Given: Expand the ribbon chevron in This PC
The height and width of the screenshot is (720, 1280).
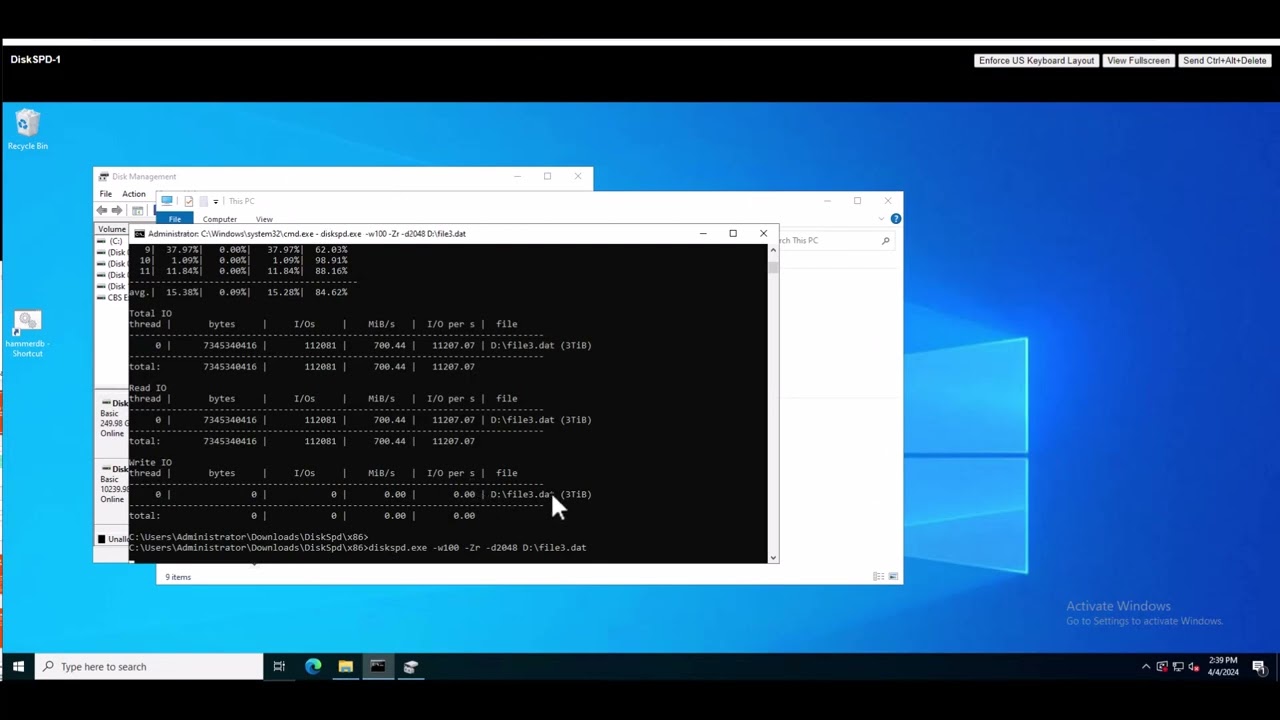Looking at the screenshot, I should (x=881, y=219).
